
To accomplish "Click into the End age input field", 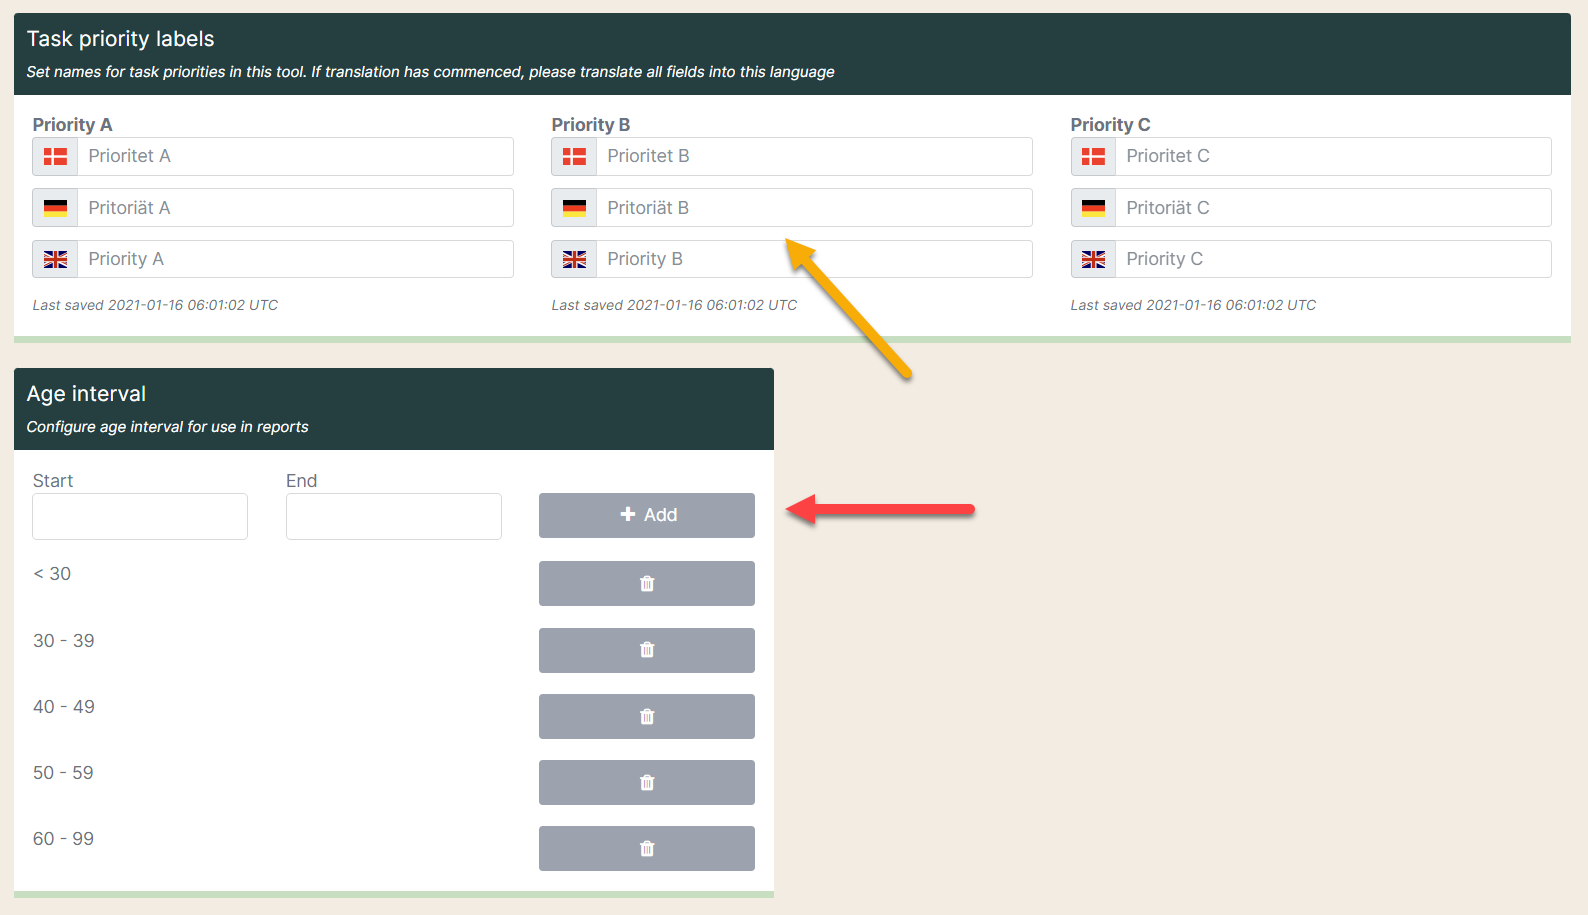I will [x=393, y=516].
